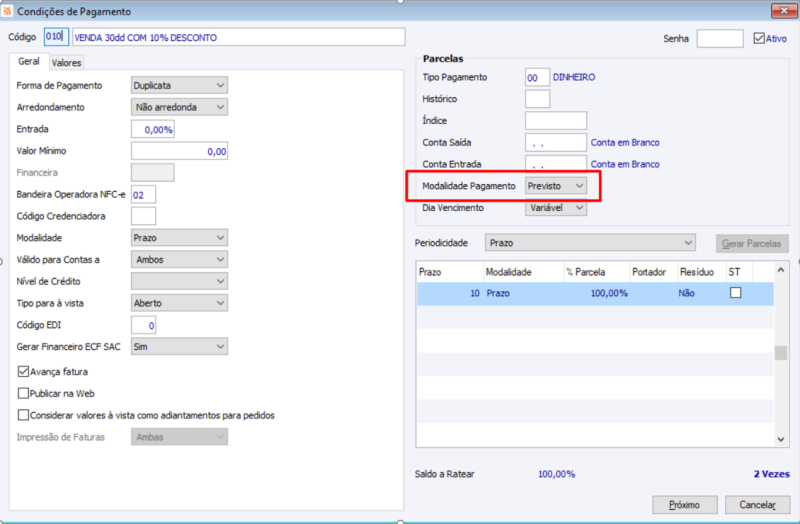Expand Dia Vencimento dropdown
The width and height of the screenshot is (800, 524).
pos(556,208)
